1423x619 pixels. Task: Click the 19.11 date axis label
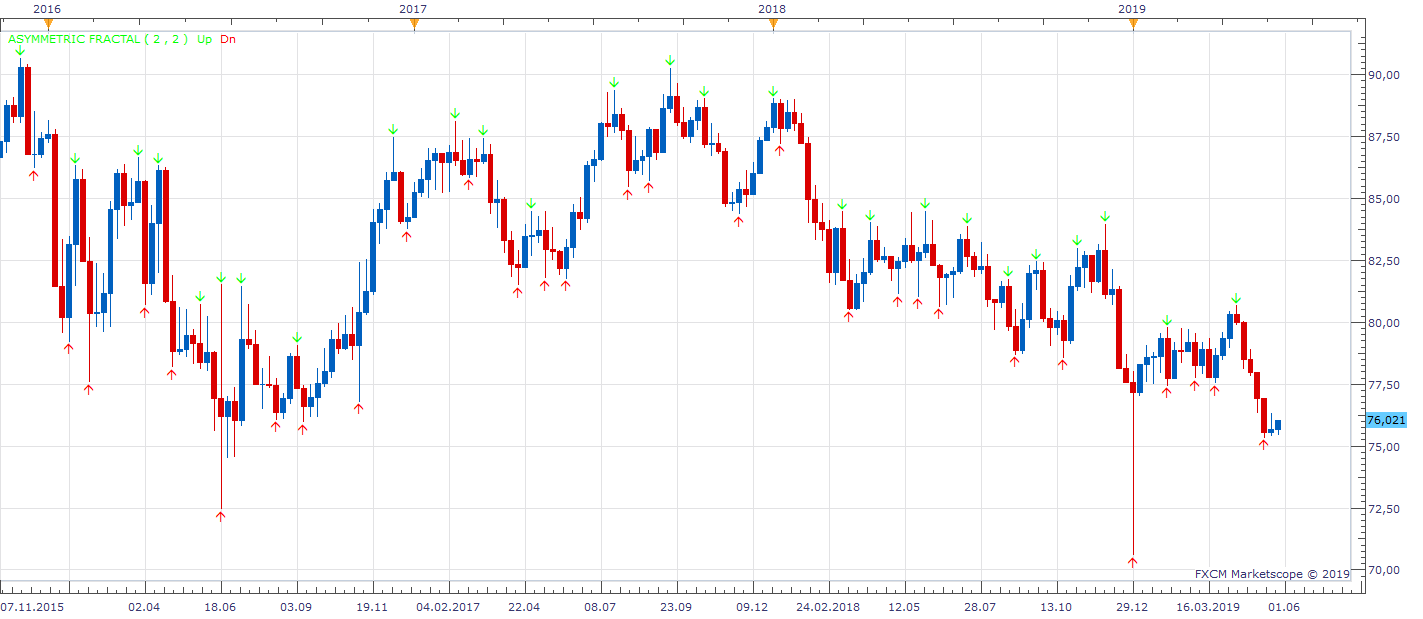(x=372, y=607)
